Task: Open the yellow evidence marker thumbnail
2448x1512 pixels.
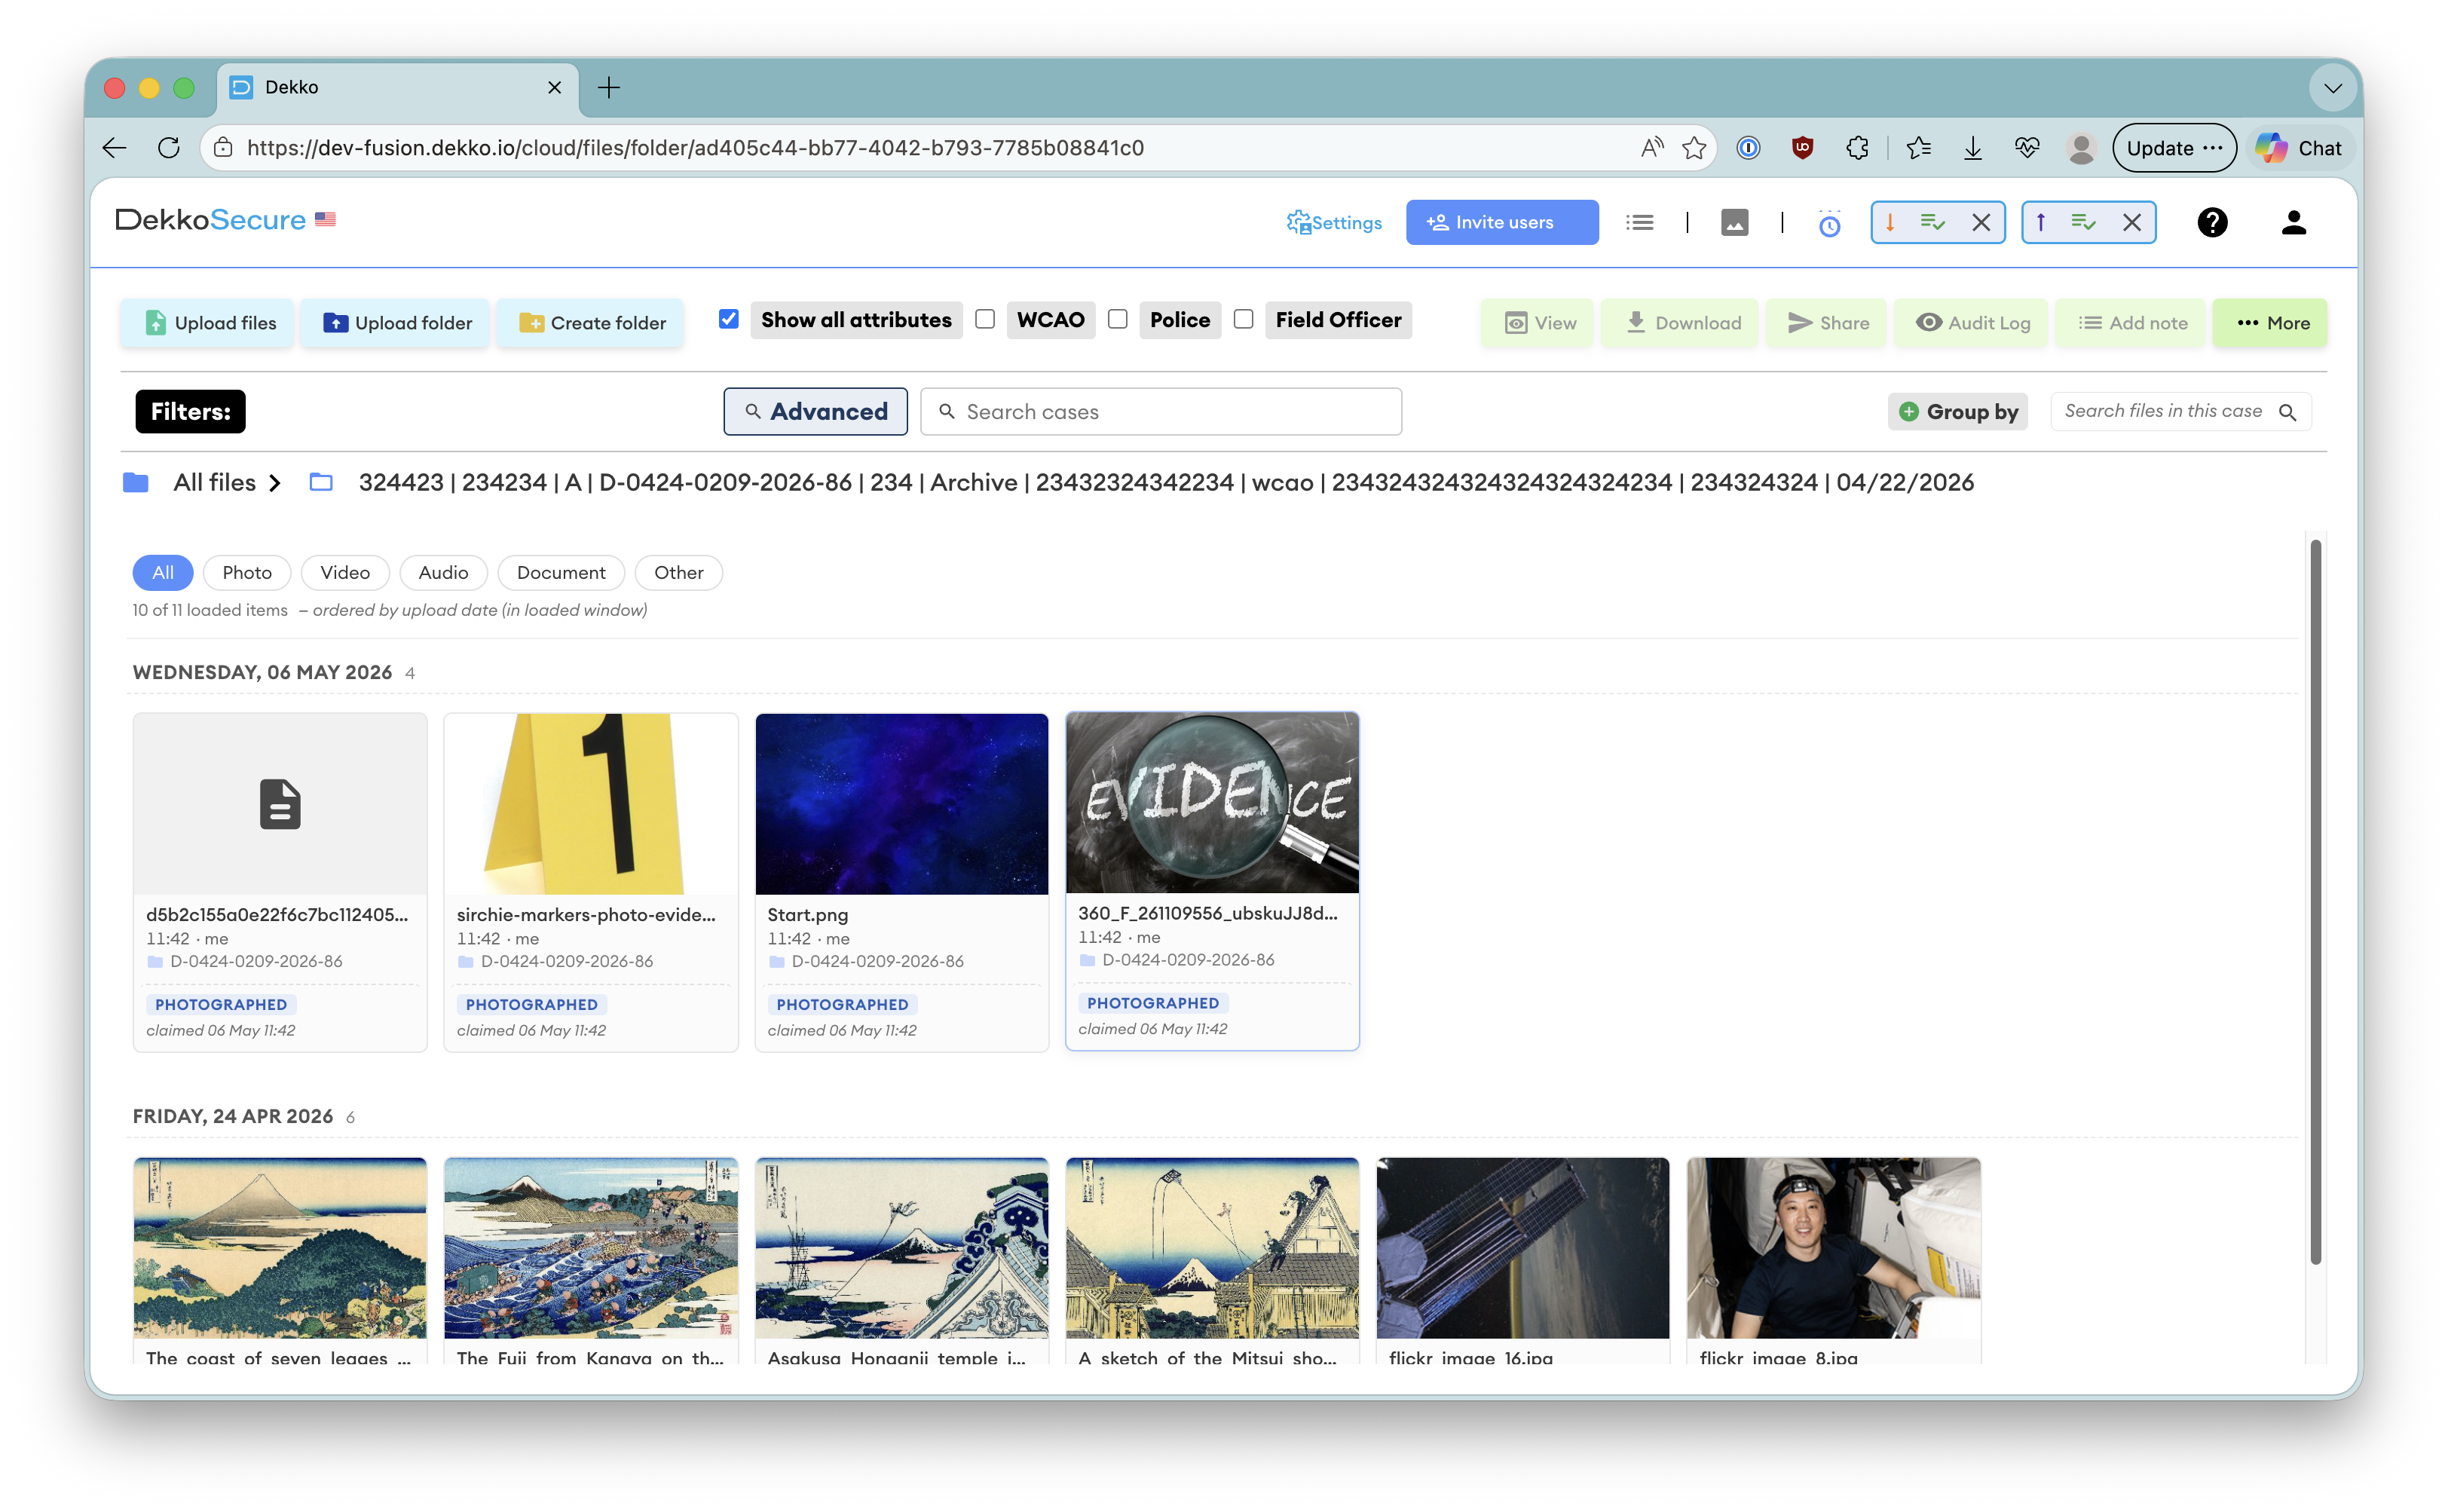Action: (591, 804)
